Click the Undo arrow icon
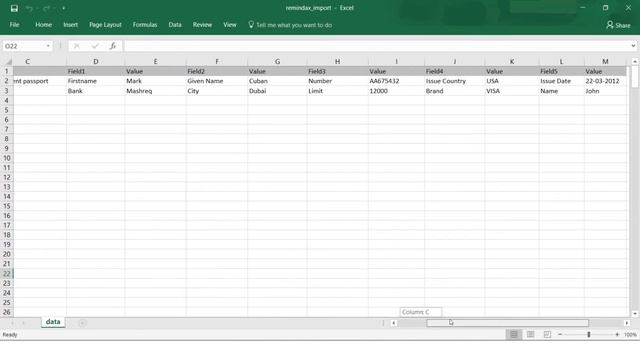Screen dimensions: 640x360 pyautogui.click(x=29, y=8)
